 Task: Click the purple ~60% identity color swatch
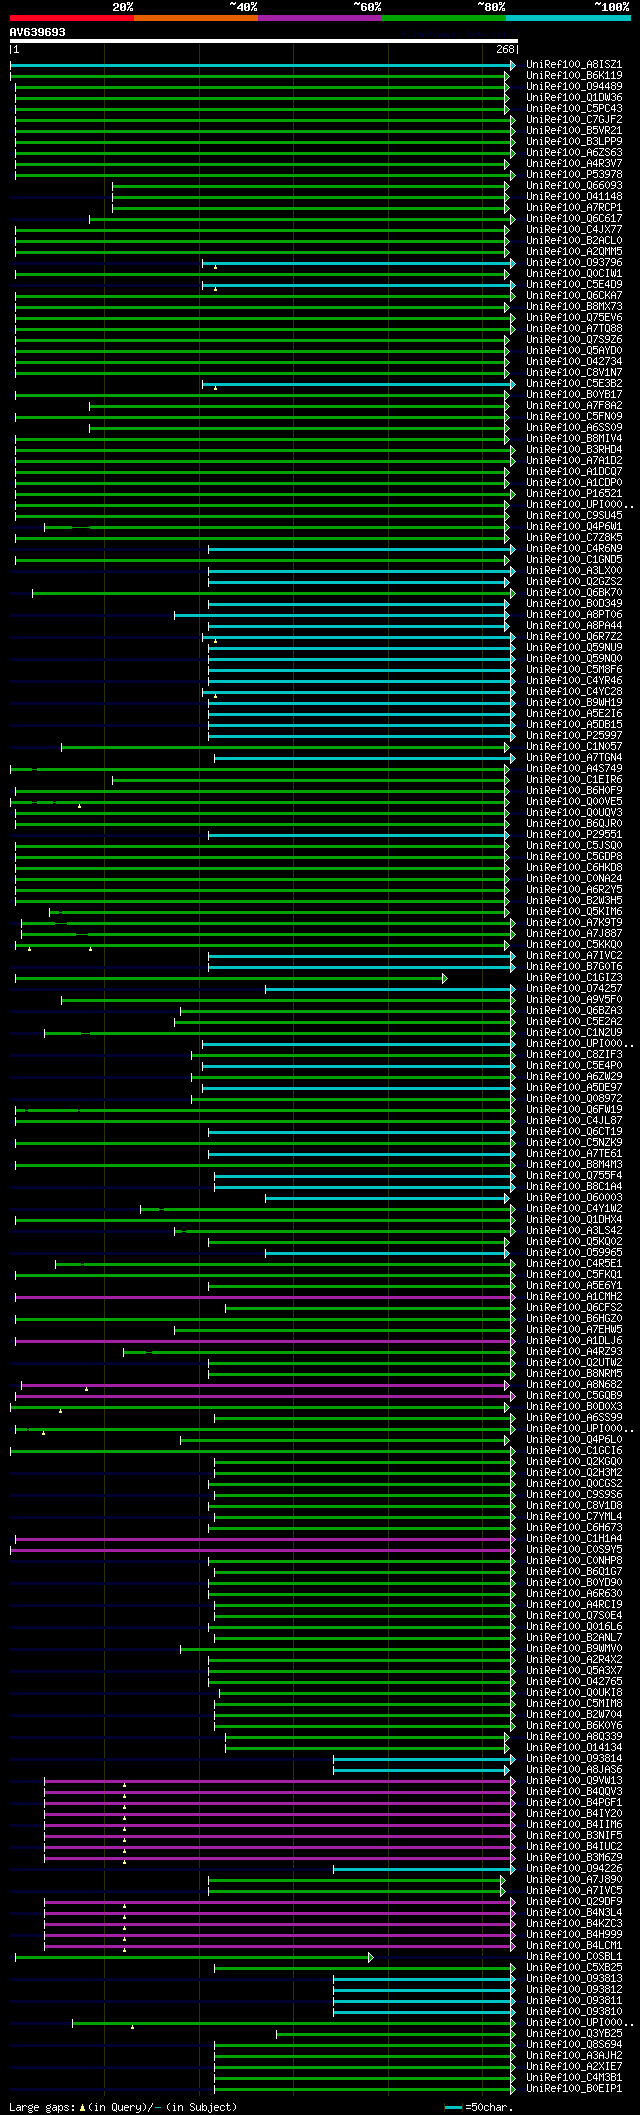(x=320, y=18)
